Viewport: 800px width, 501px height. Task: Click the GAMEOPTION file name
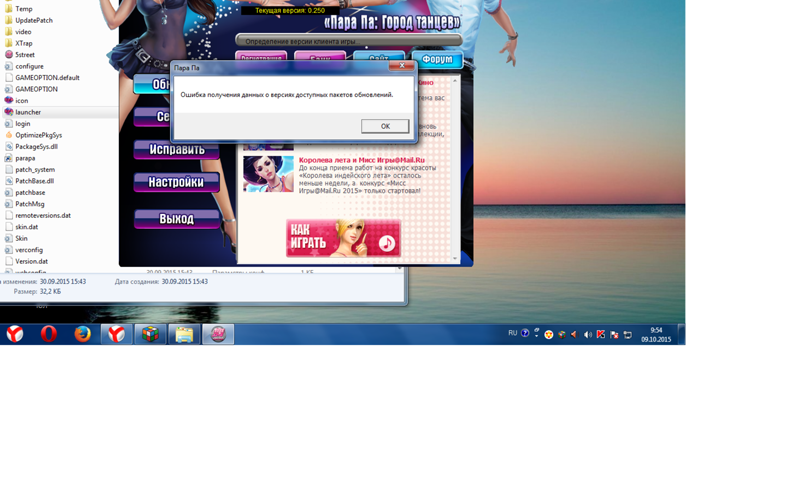coord(36,89)
